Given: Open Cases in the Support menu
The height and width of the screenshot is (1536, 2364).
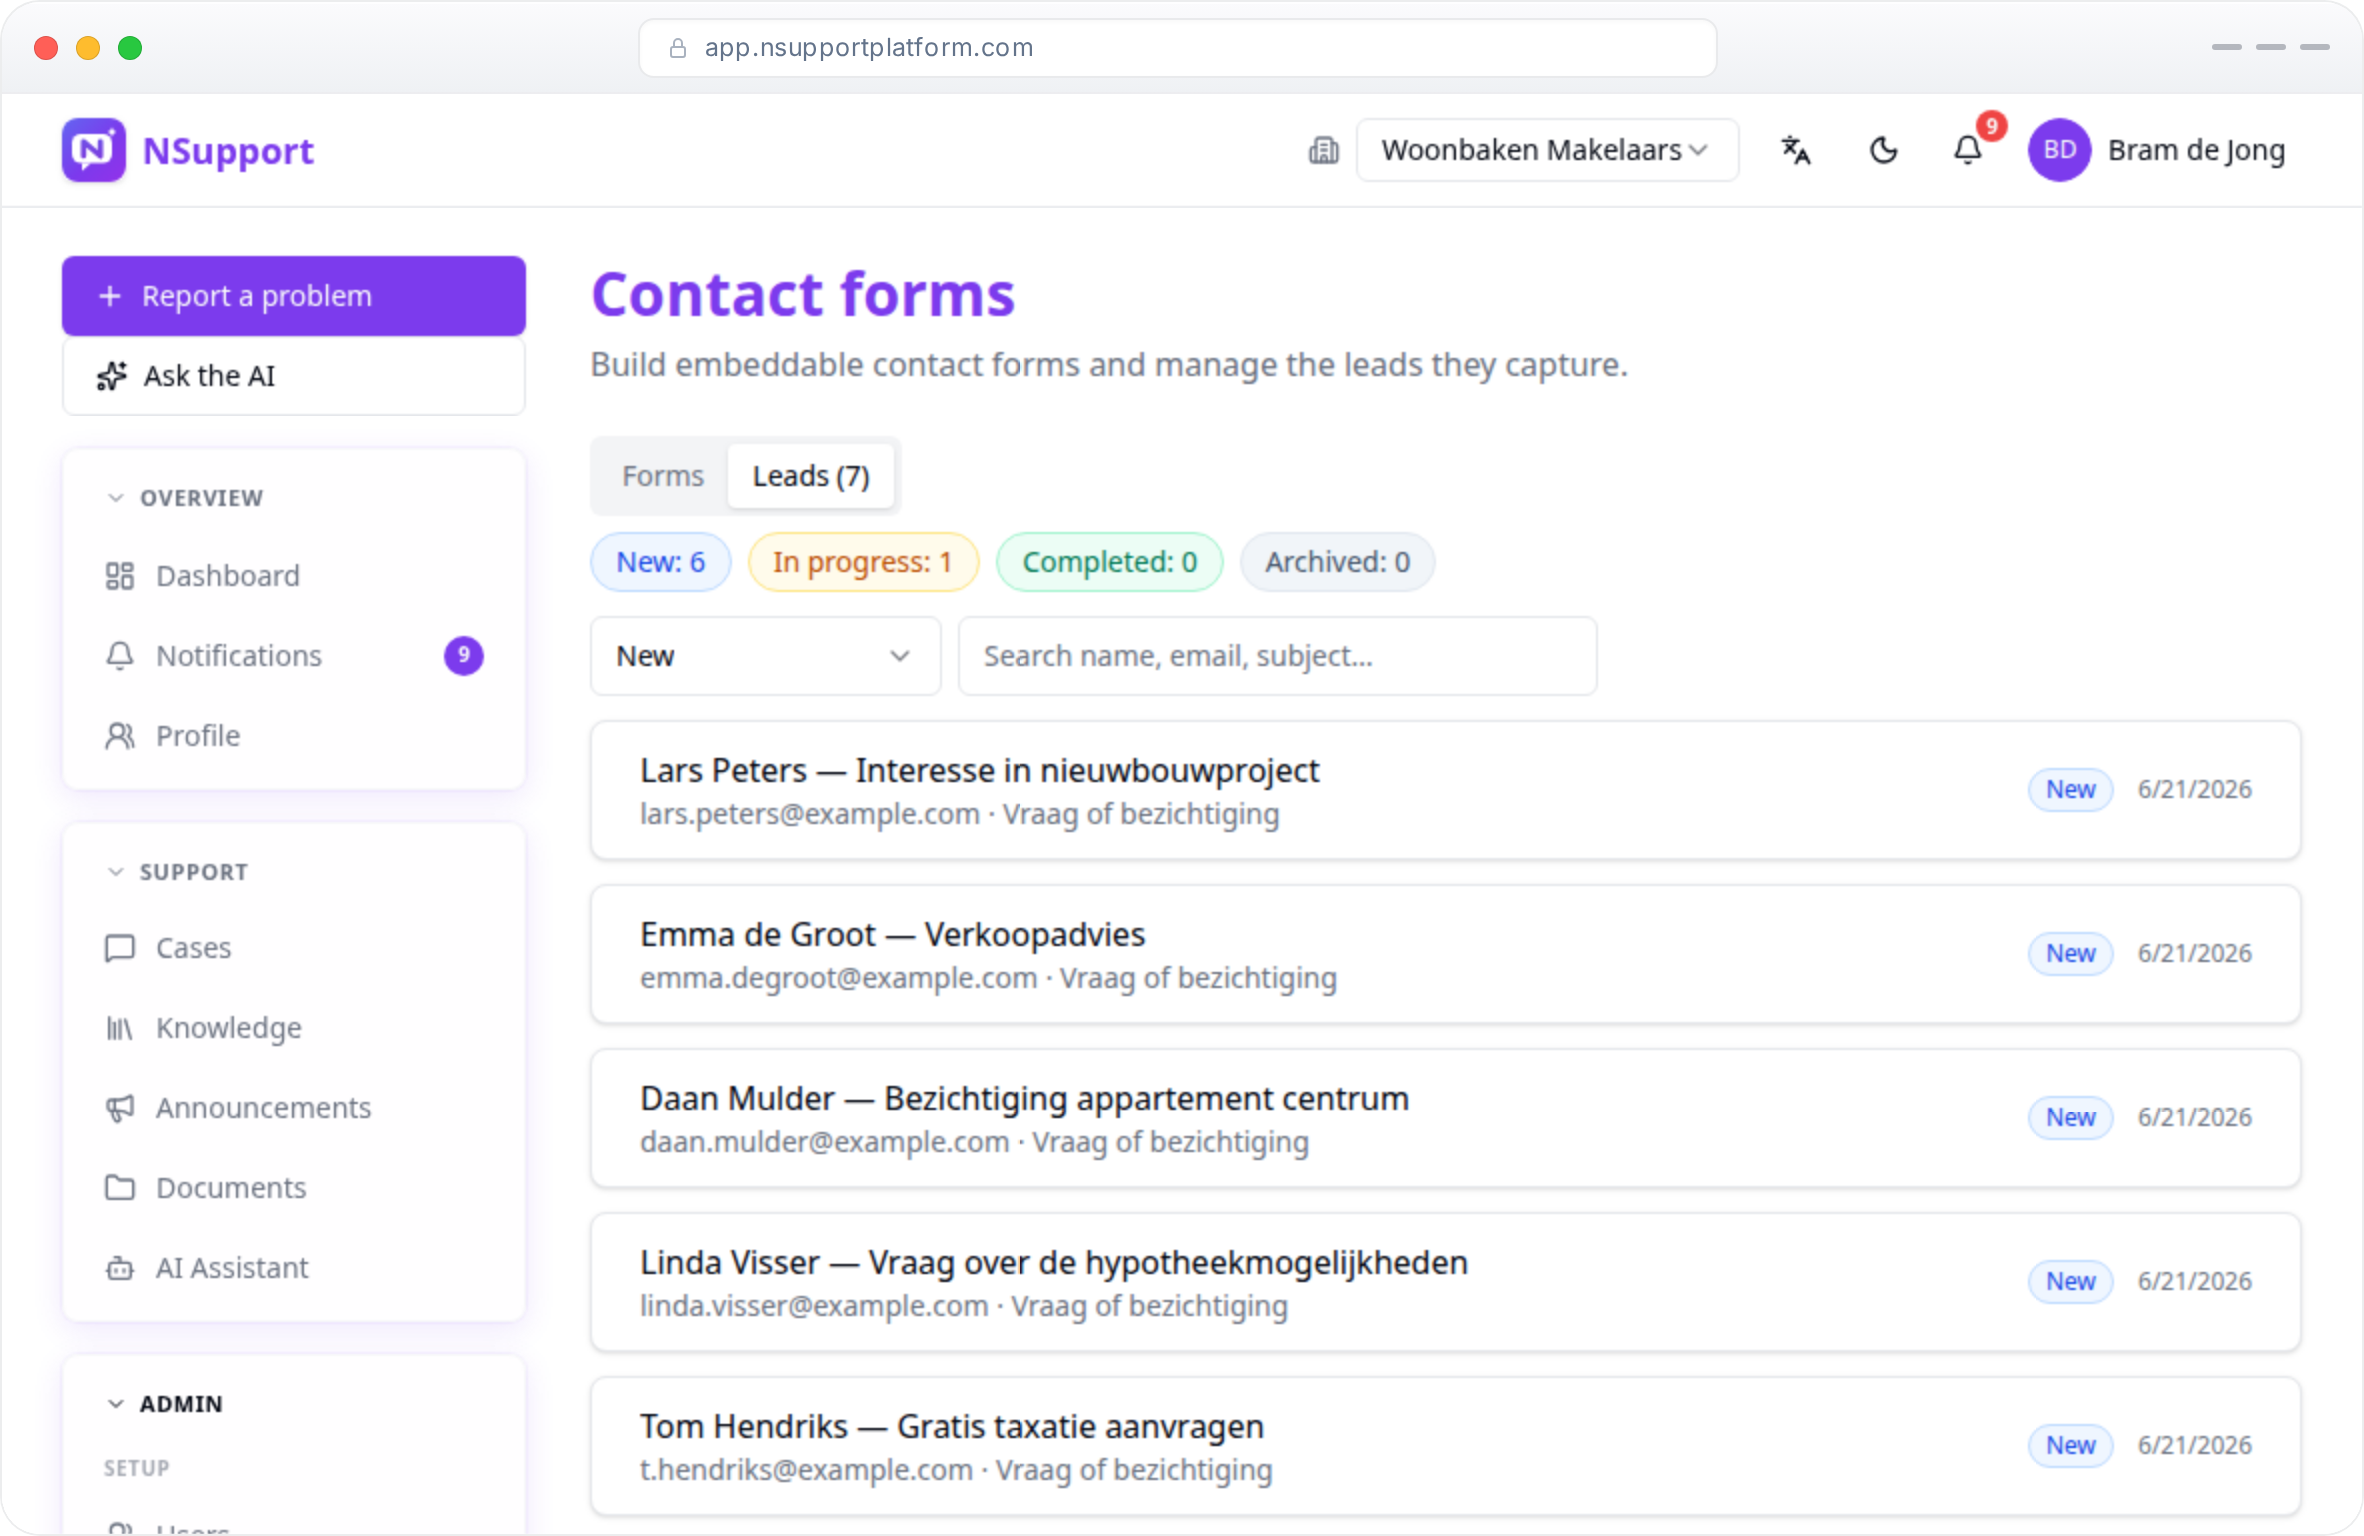Looking at the screenshot, I should 294,948.
